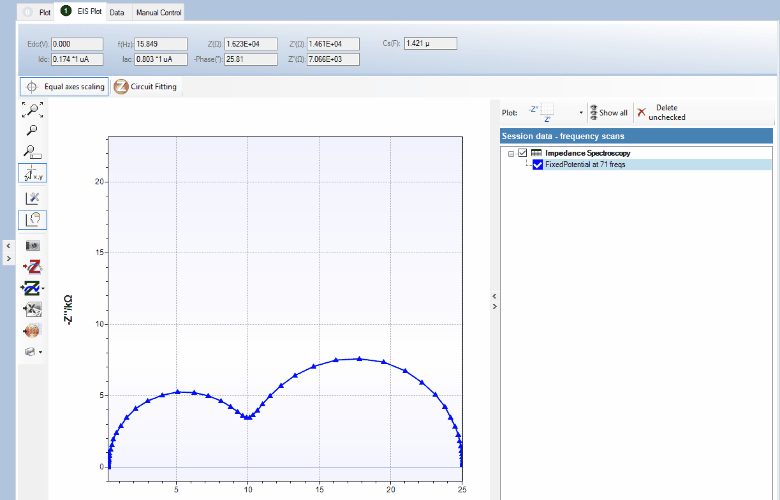
Task: Click the export-to-Excel icon
Action: pos(32,309)
